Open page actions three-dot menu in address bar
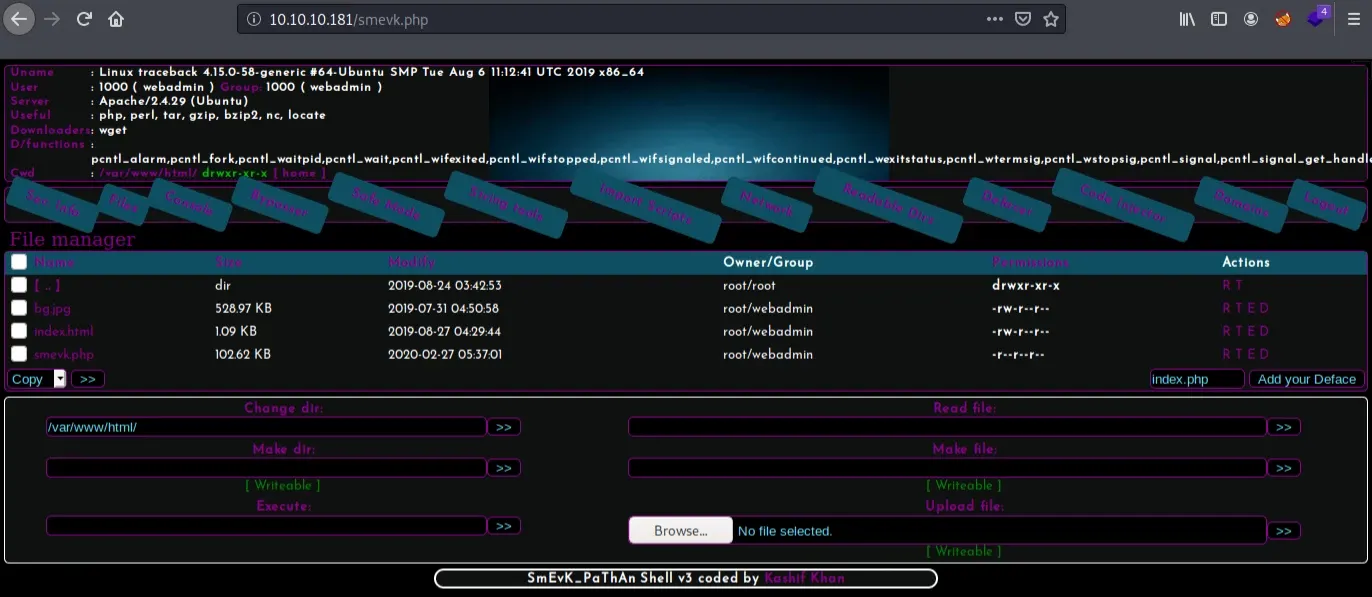This screenshot has width=1372, height=597. (x=994, y=19)
